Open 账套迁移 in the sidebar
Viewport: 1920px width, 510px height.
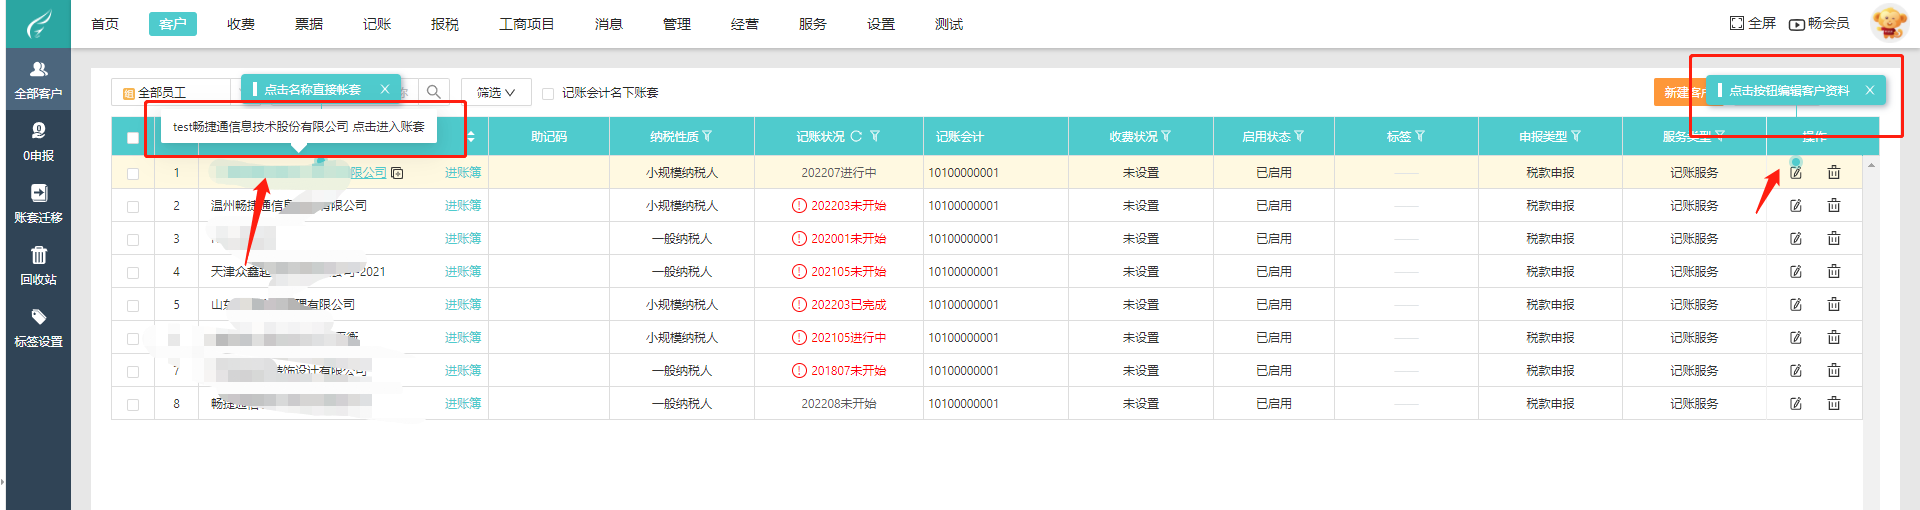tap(38, 204)
